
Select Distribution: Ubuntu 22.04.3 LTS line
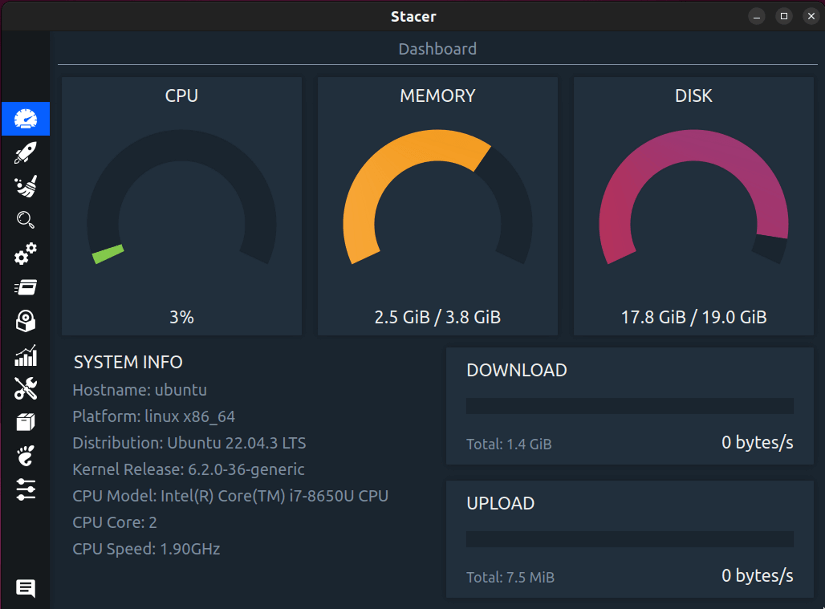189,443
